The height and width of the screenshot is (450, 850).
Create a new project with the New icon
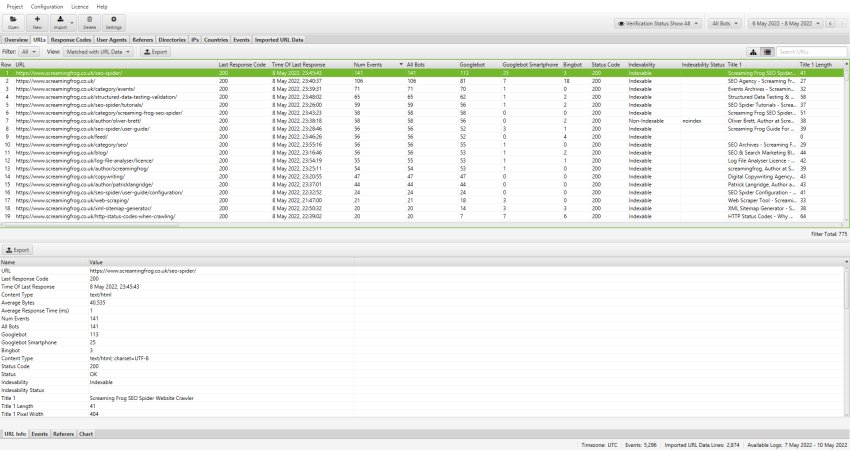click(x=37, y=23)
